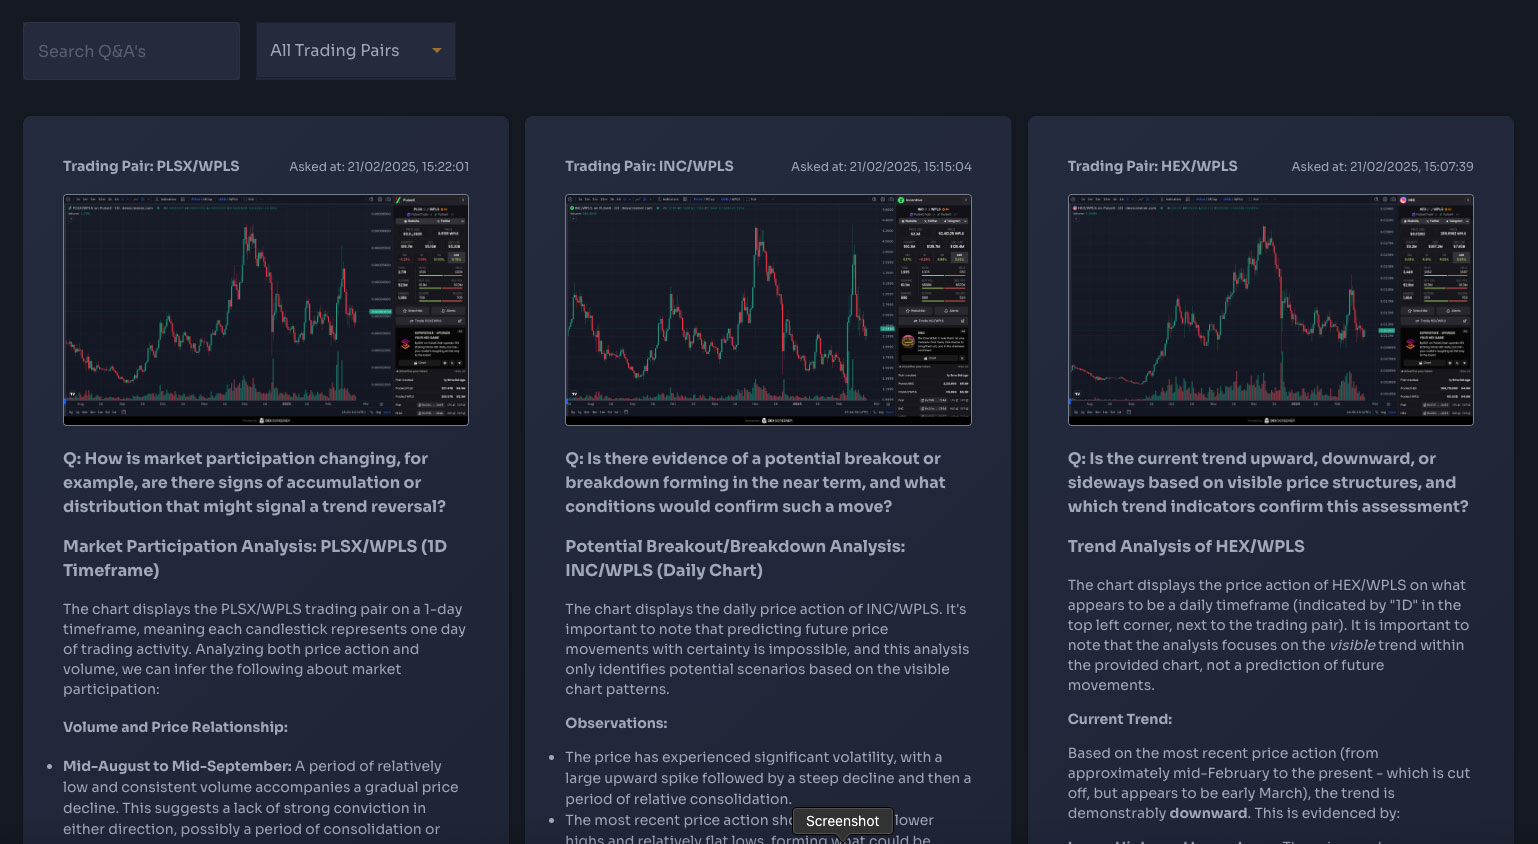This screenshot has height=844, width=1538.
Task: Click the Watchlist button on the PLSX/WPLS panel
Action: [x=413, y=311]
